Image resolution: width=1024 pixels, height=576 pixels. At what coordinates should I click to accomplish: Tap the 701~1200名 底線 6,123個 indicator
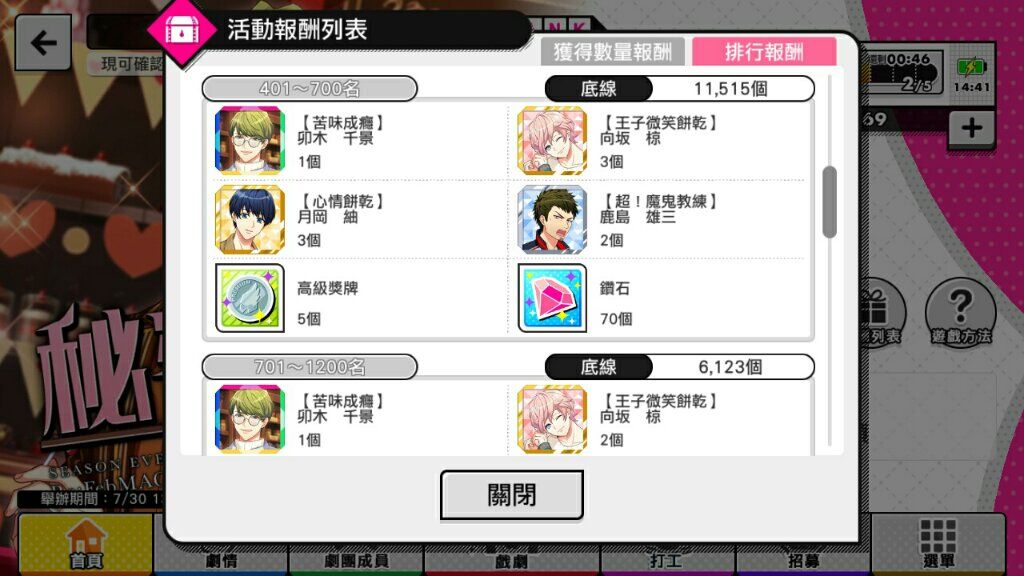[x=679, y=367]
